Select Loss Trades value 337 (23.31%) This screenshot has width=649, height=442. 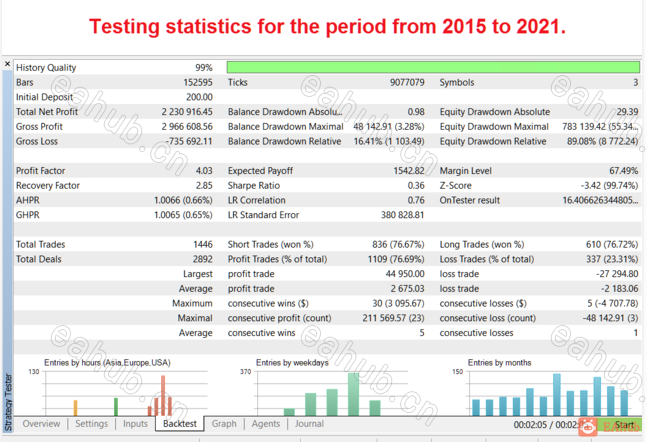[x=612, y=259]
